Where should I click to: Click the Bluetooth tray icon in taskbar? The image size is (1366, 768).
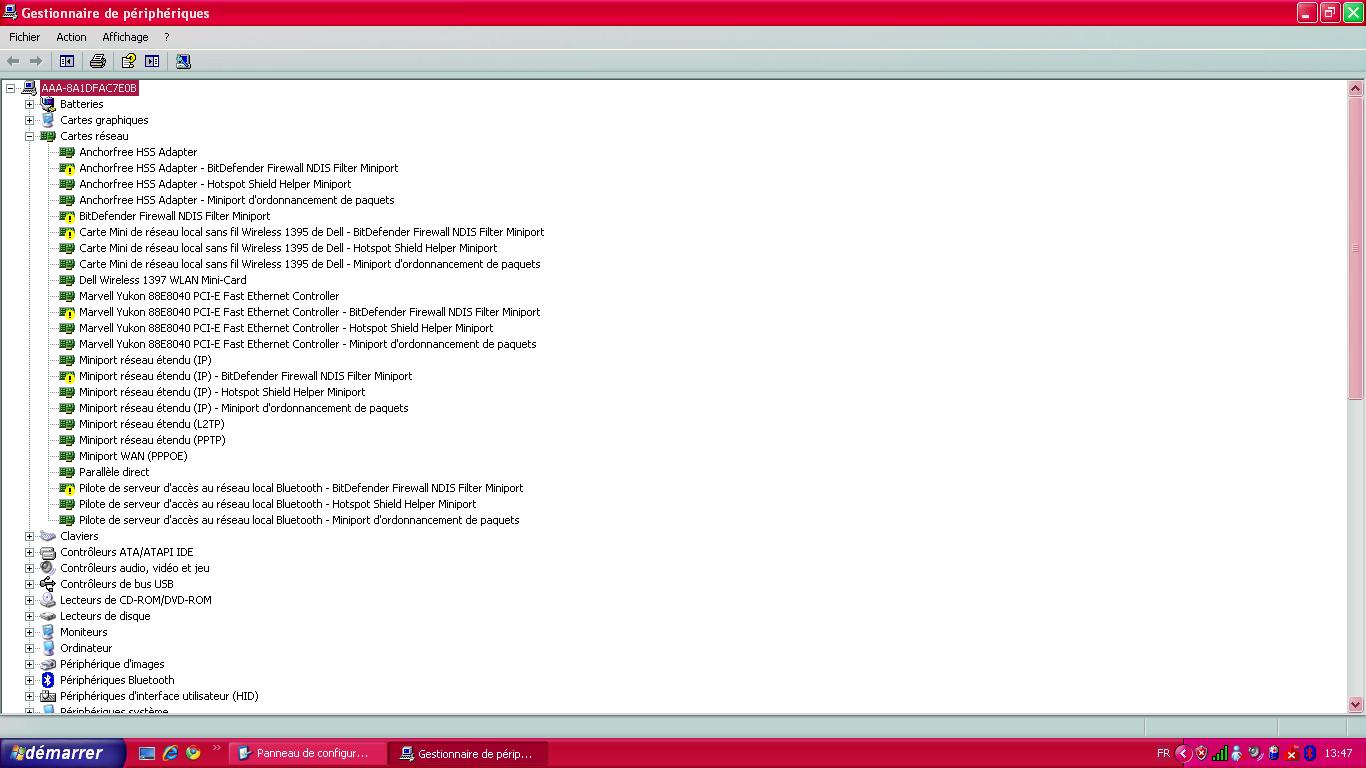pos(1309,753)
